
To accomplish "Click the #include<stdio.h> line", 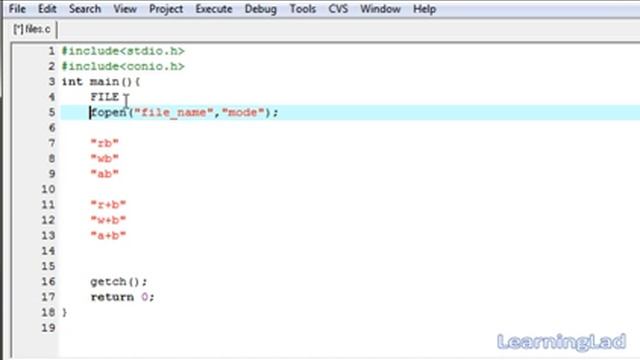I will [x=123, y=51].
